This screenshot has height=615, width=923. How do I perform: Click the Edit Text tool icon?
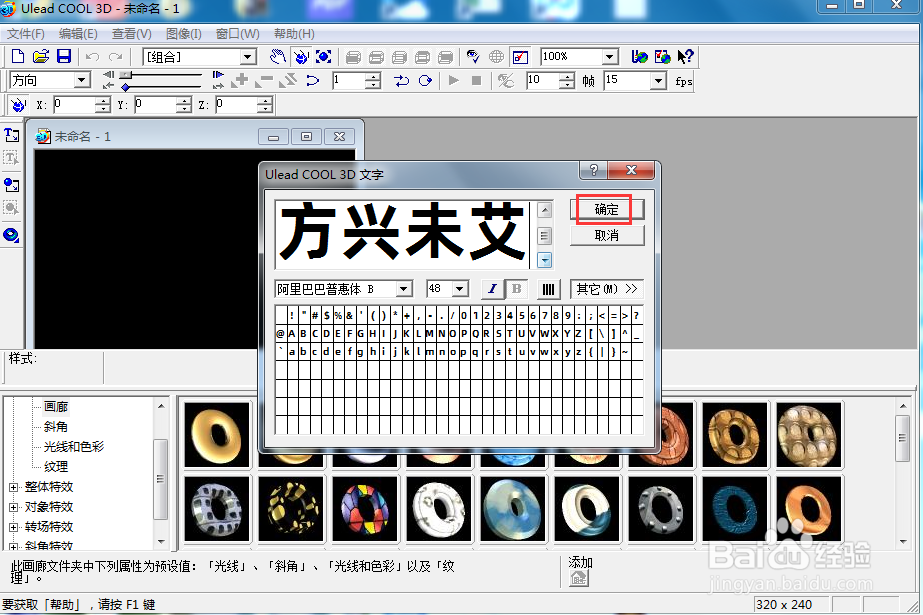click(11, 158)
